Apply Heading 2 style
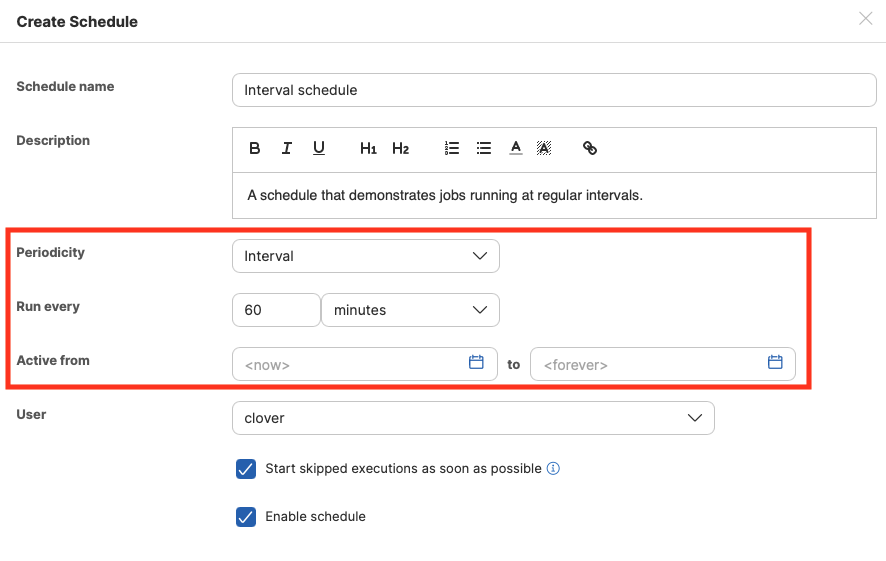The image size is (886, 561). [400, 148]
